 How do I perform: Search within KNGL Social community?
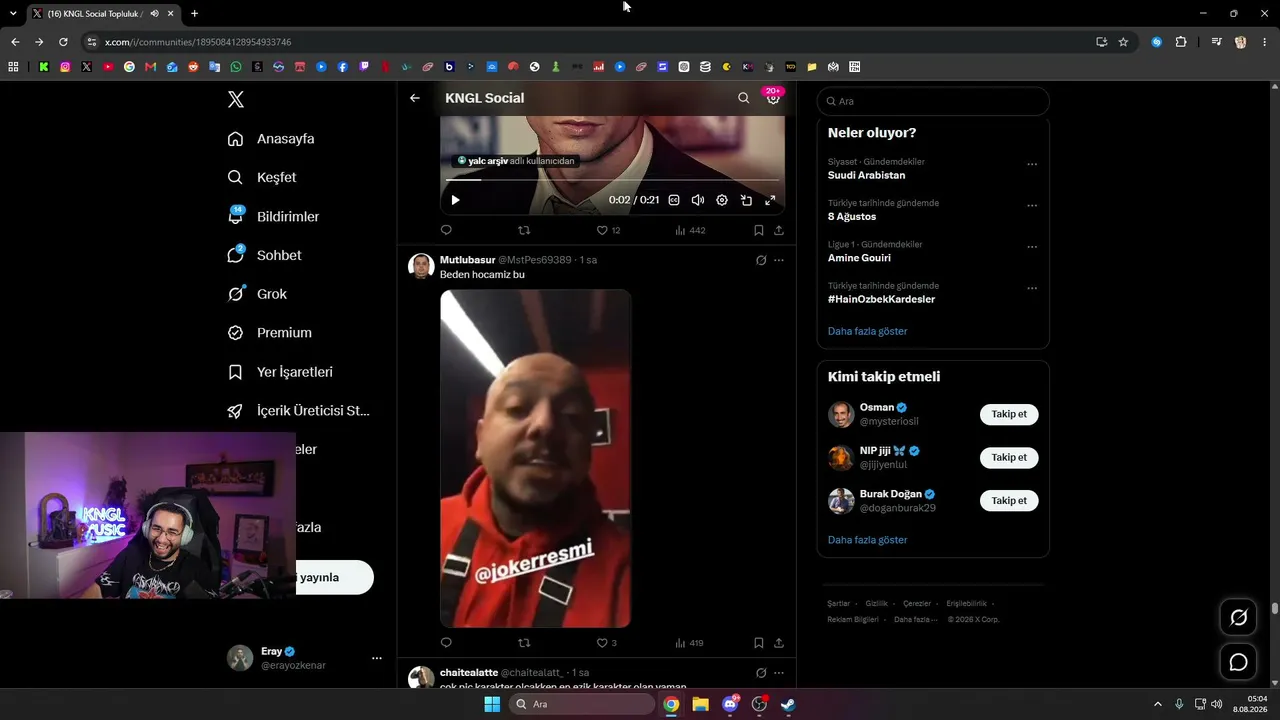[743, 98]
